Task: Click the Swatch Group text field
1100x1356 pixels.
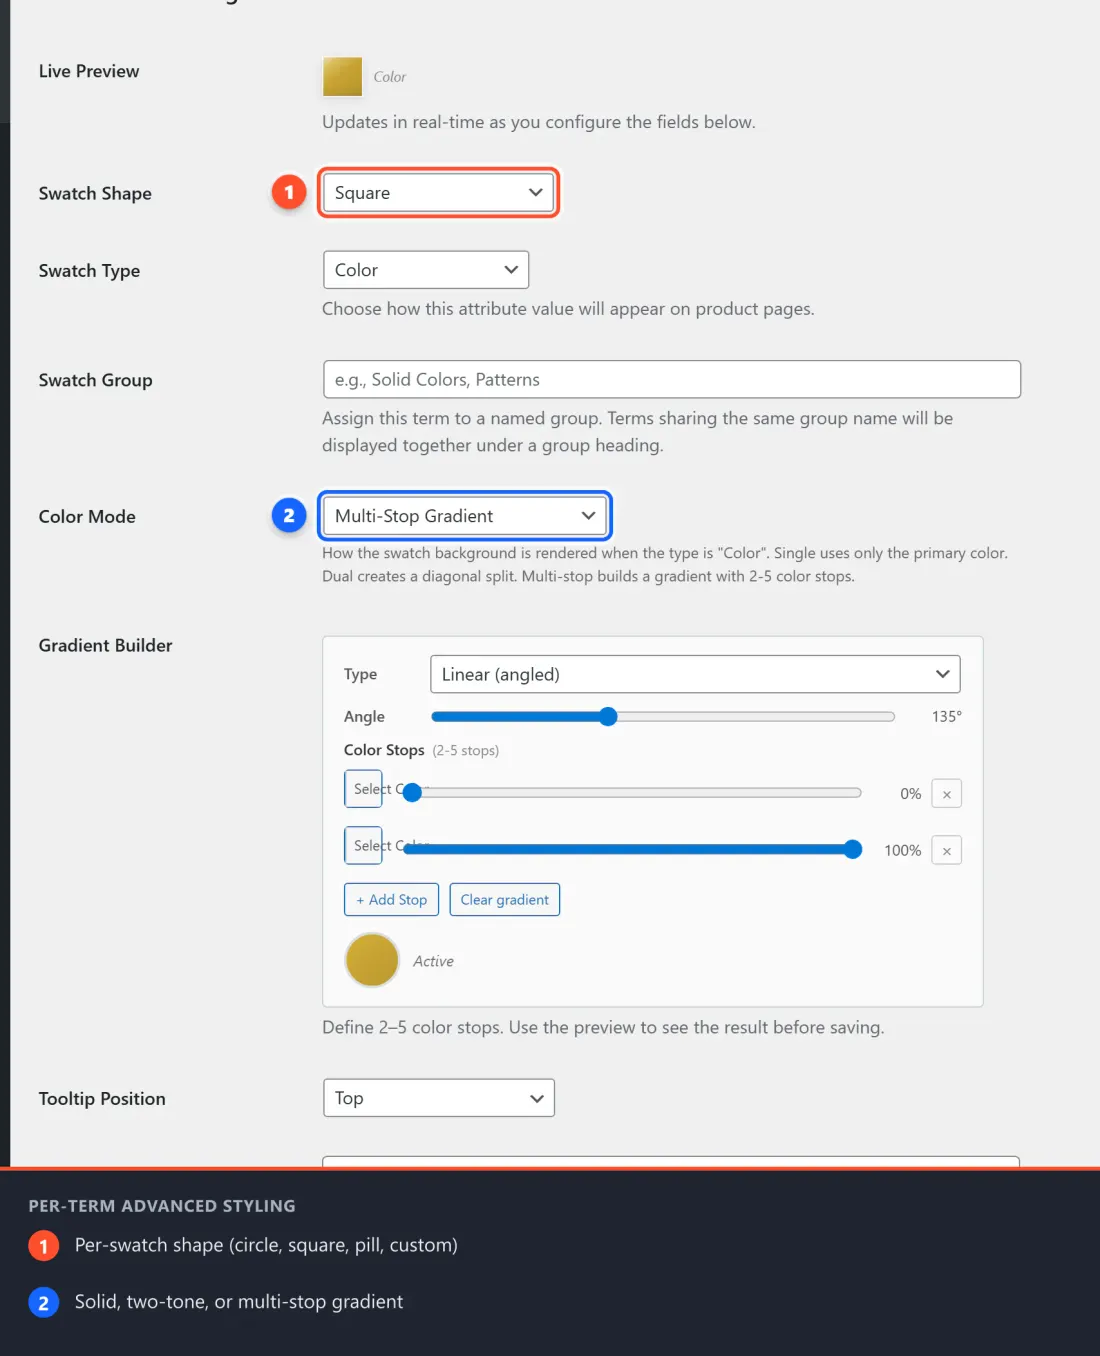Action: click(x=671, y=379)
